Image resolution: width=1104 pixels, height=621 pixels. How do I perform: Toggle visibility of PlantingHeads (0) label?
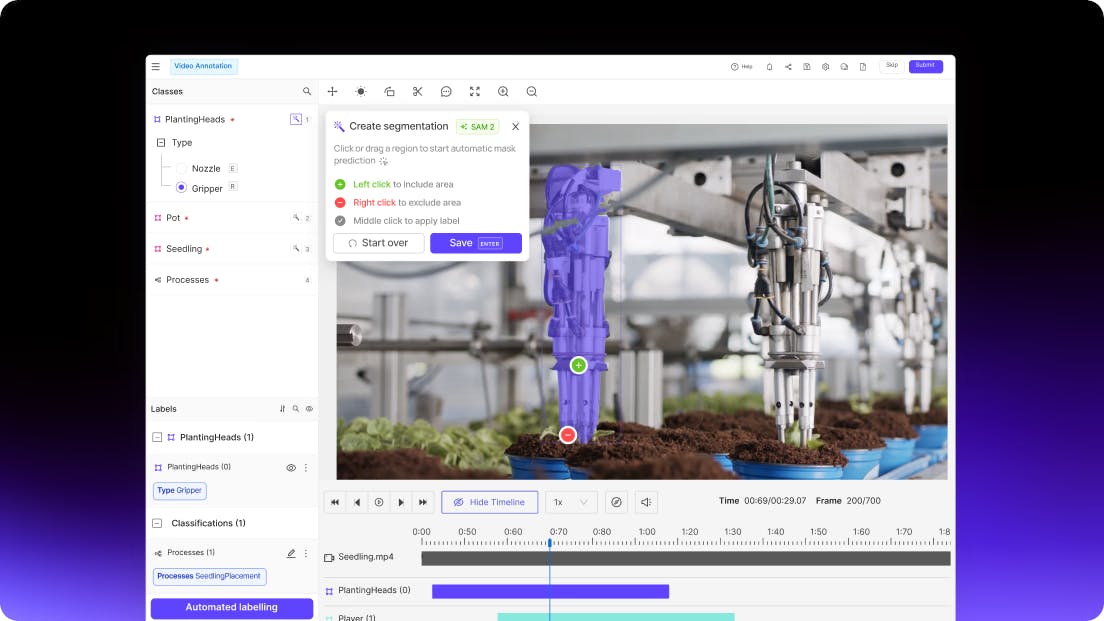click(x=291, y=467)
